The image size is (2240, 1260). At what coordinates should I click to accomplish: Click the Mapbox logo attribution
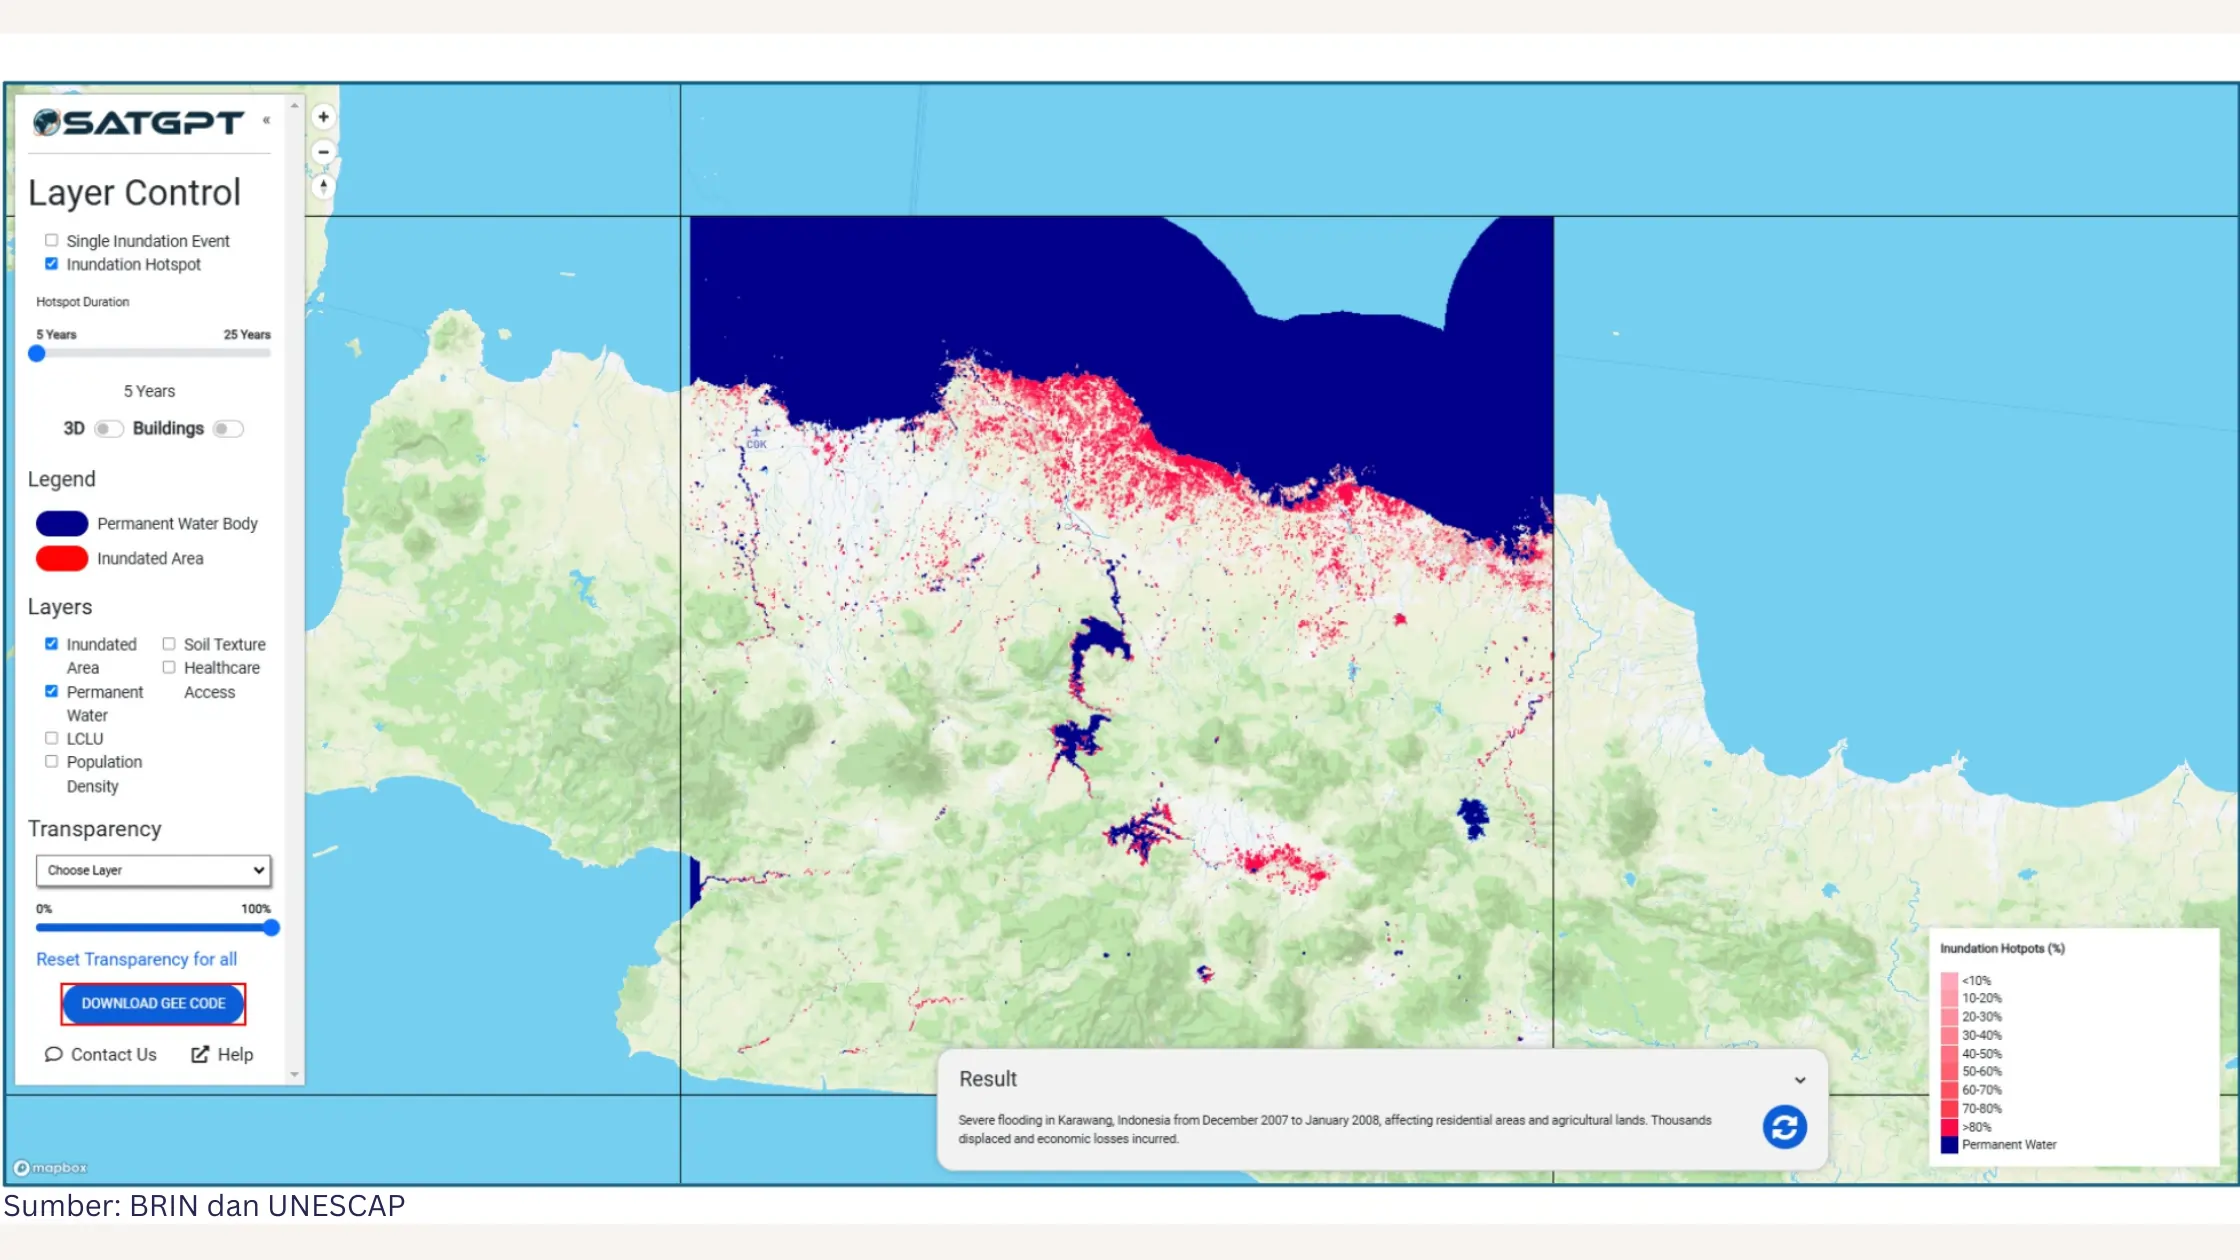click(x=50, y=1167)
